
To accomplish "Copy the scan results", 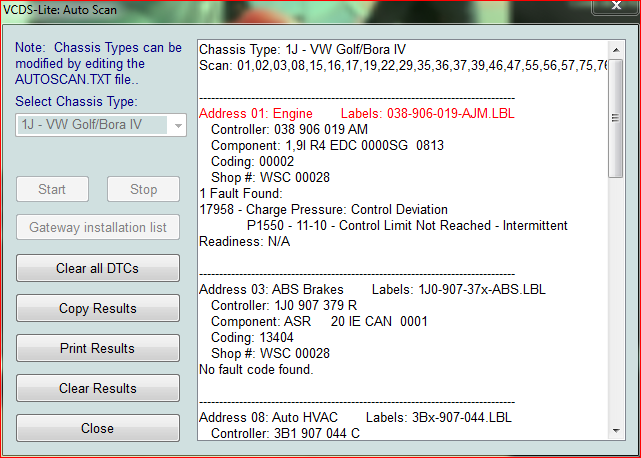I will pos(98,308).
